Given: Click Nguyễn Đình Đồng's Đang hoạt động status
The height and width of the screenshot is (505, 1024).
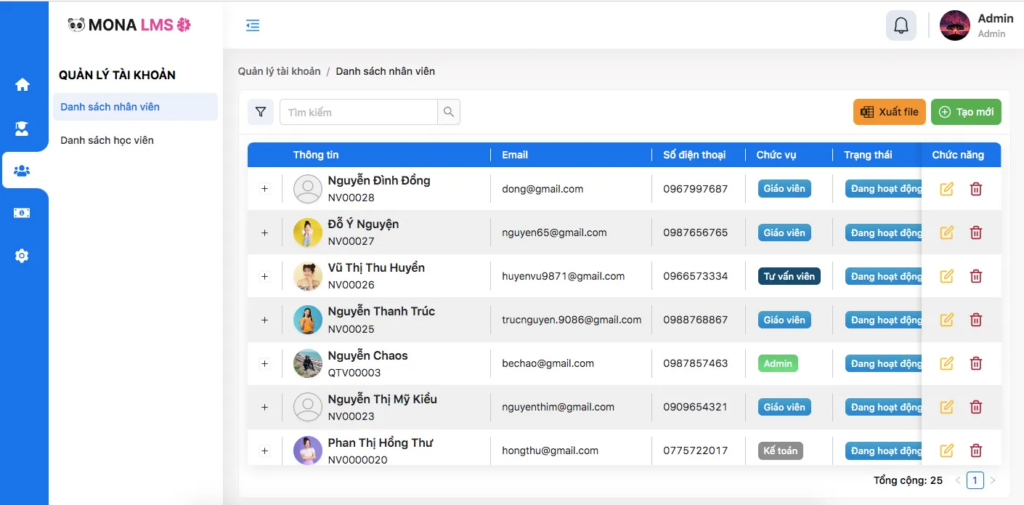Looking at the screenshot, I should [x=883, y=189].
